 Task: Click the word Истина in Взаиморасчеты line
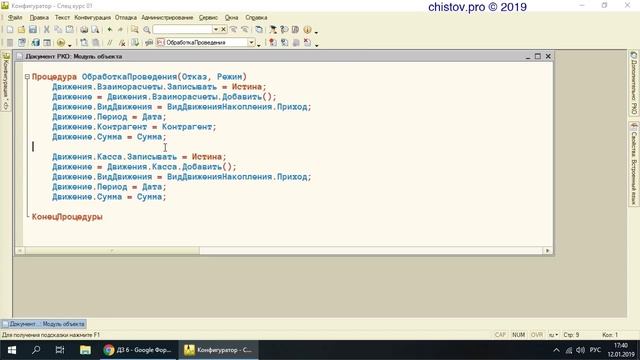click(247, 87)
